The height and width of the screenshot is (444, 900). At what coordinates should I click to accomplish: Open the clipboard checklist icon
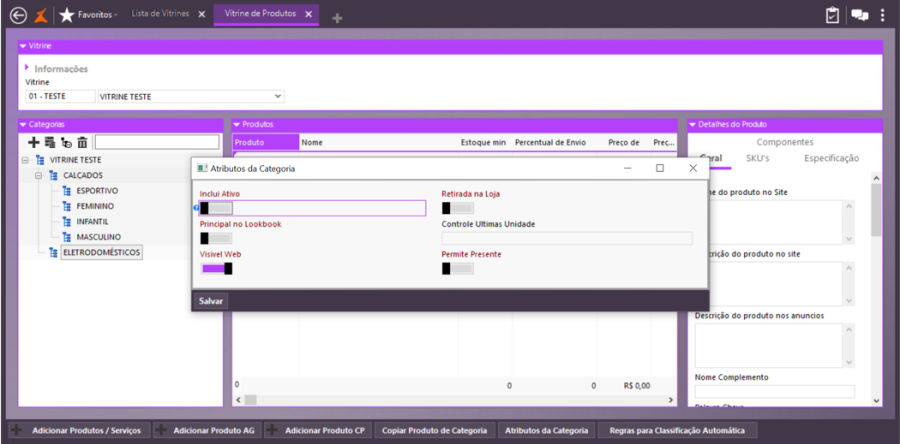click(832, 15)
